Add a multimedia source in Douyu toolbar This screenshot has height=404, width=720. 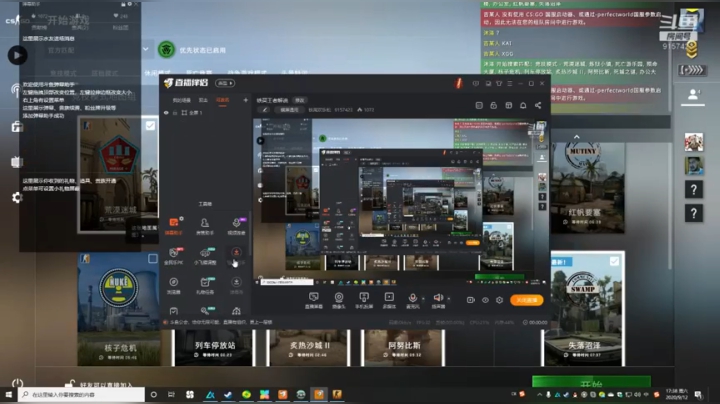tap(389, 300)
